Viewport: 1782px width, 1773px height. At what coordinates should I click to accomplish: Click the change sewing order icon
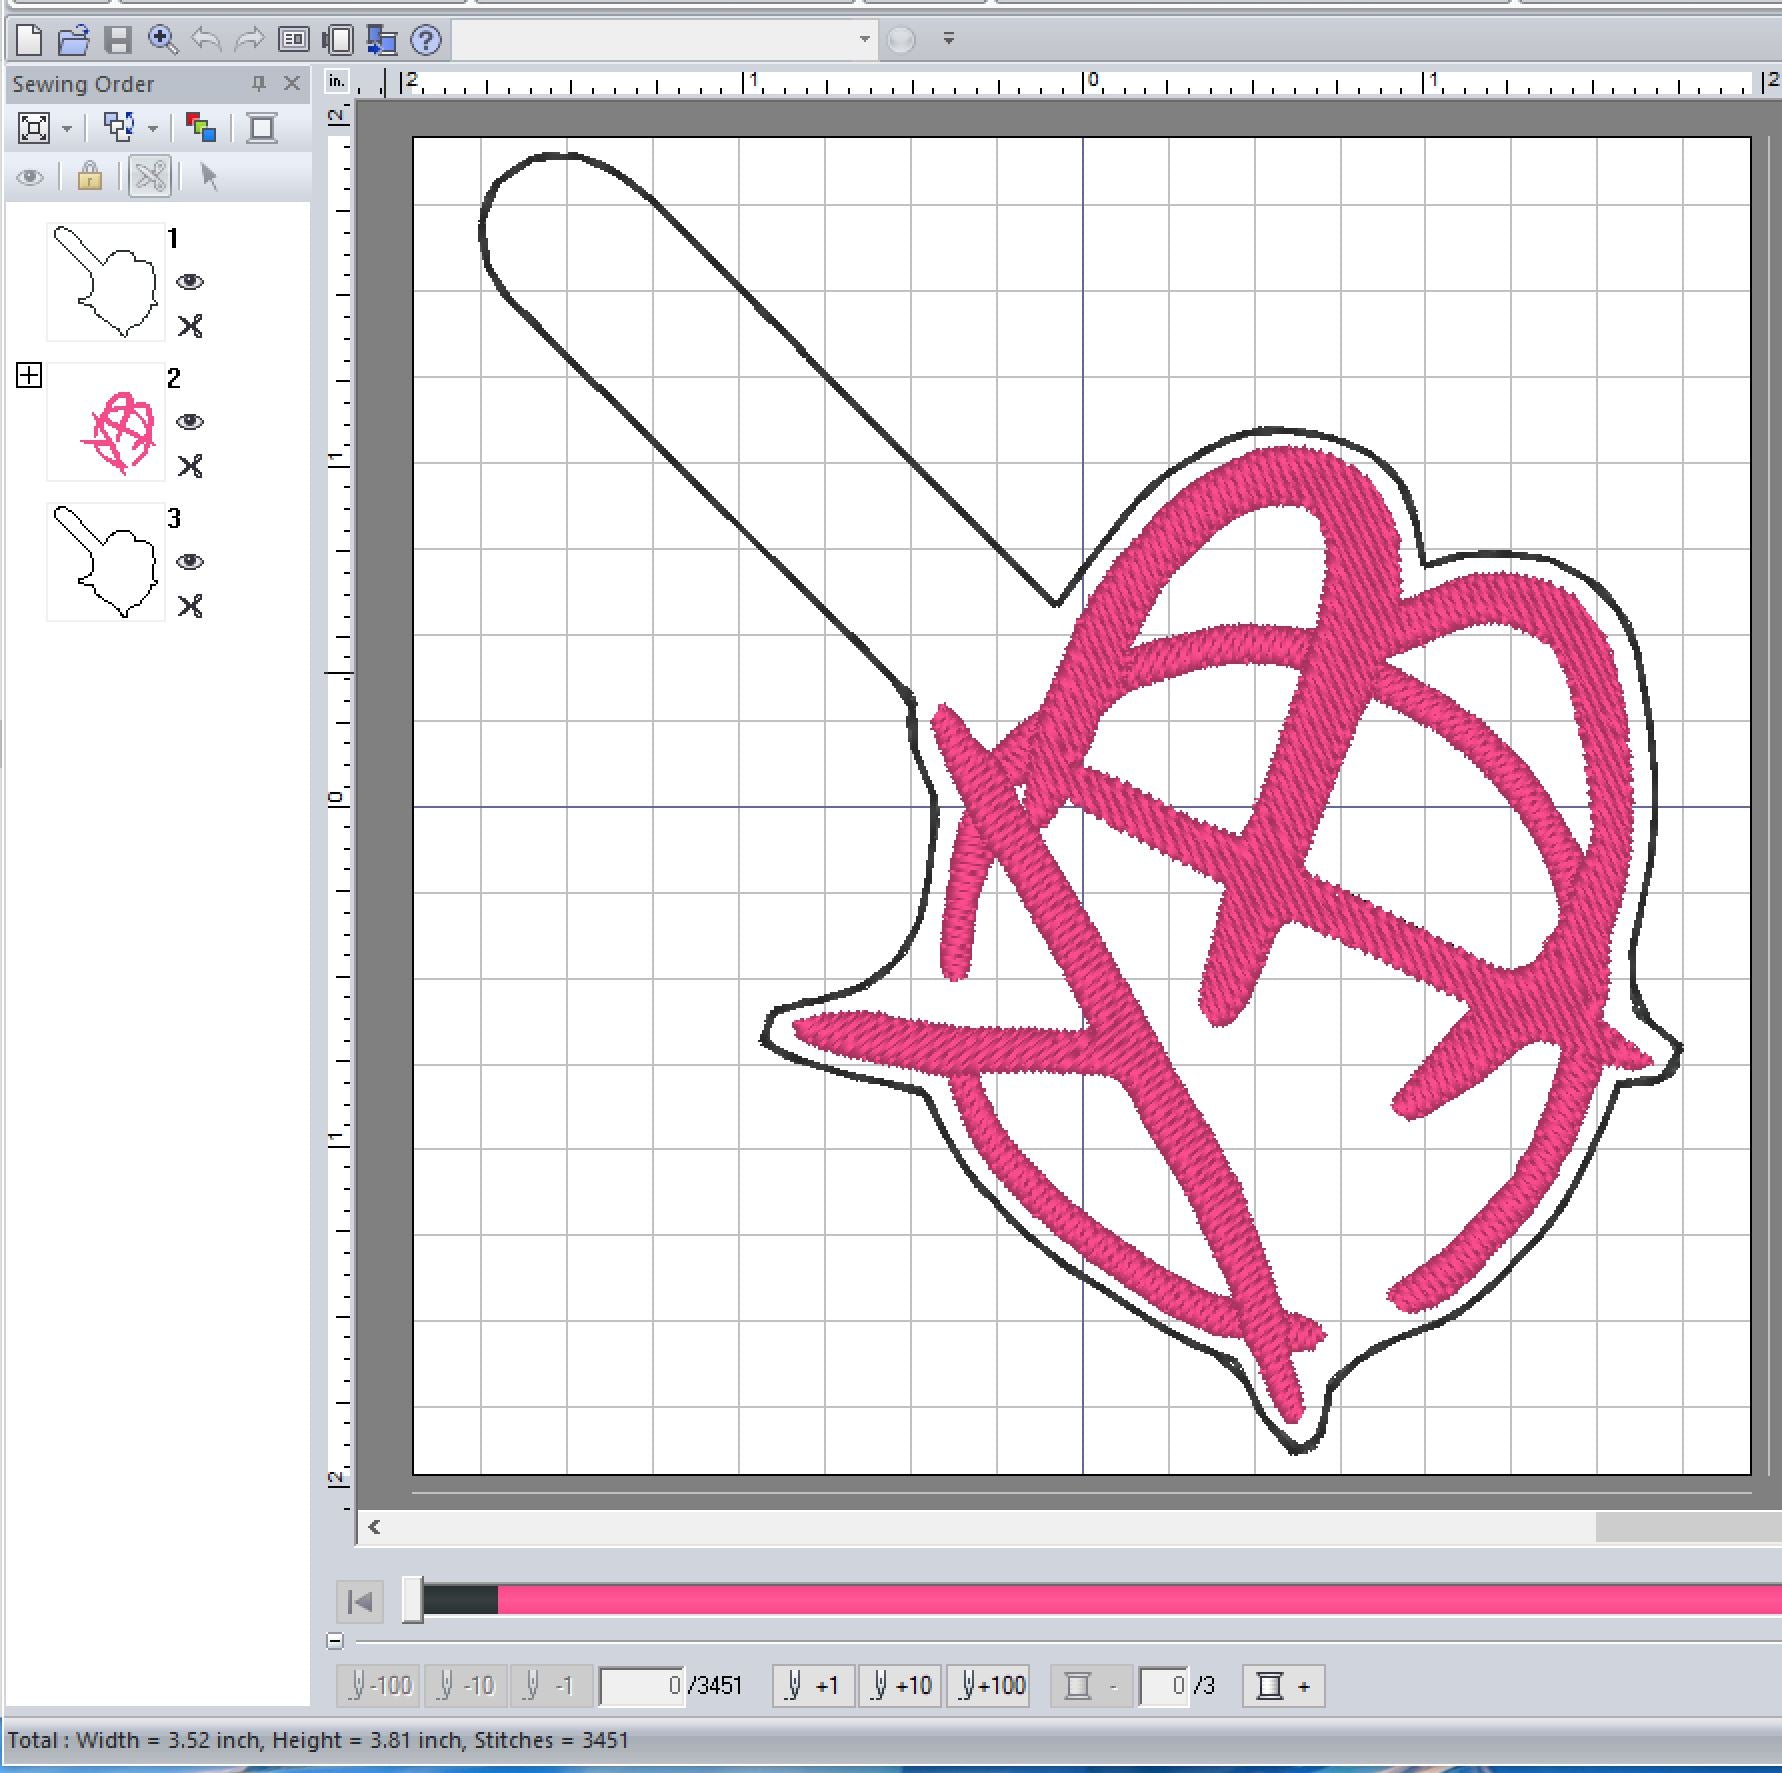pos(120,127)
